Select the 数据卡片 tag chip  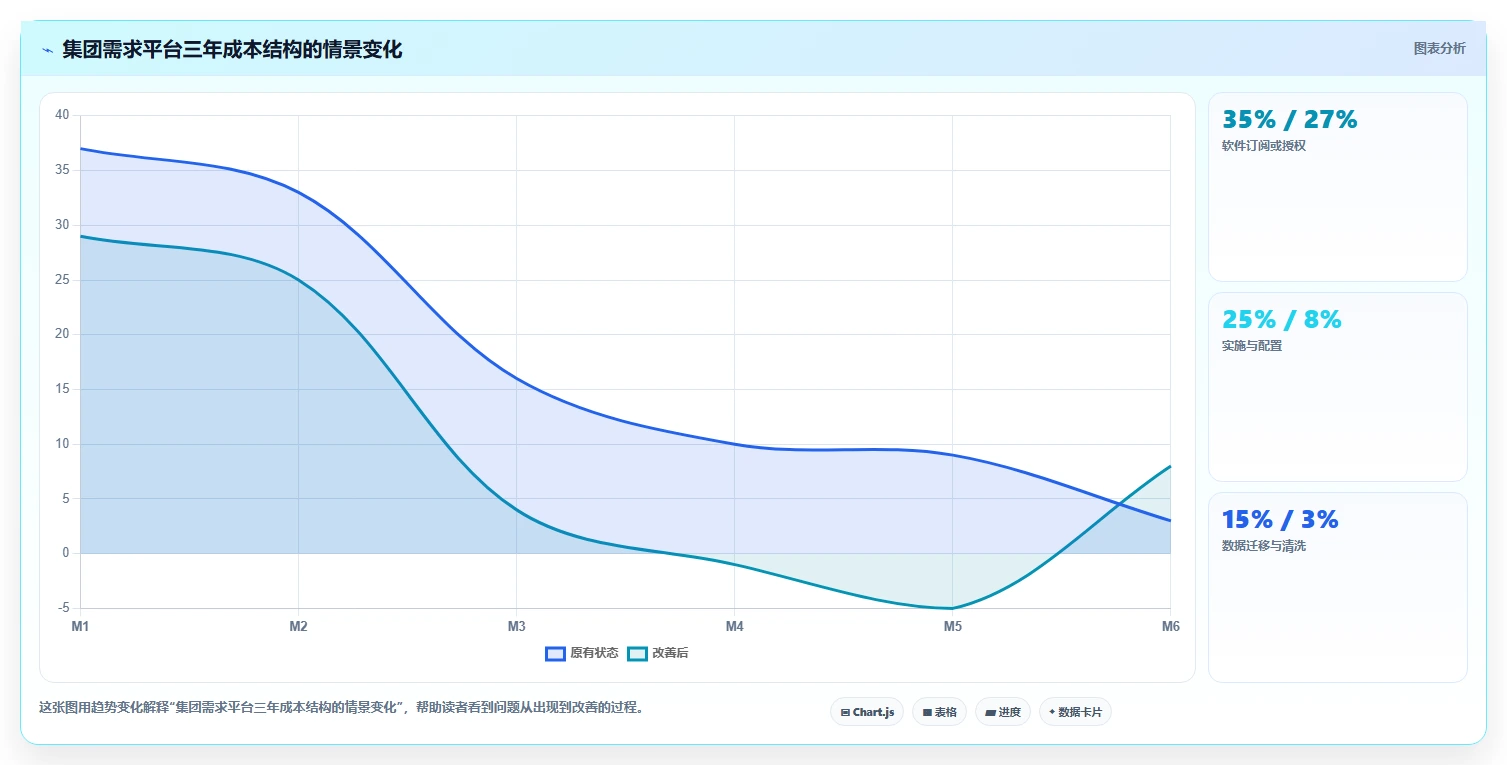click(1075, 712)
